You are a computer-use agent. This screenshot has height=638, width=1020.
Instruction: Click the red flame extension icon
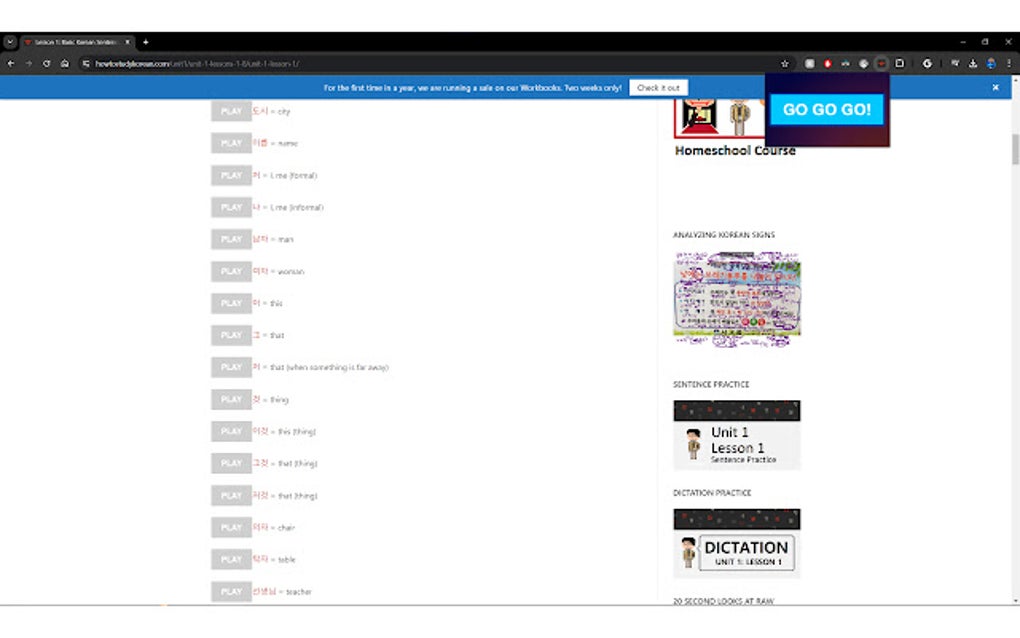pos(828,62)
